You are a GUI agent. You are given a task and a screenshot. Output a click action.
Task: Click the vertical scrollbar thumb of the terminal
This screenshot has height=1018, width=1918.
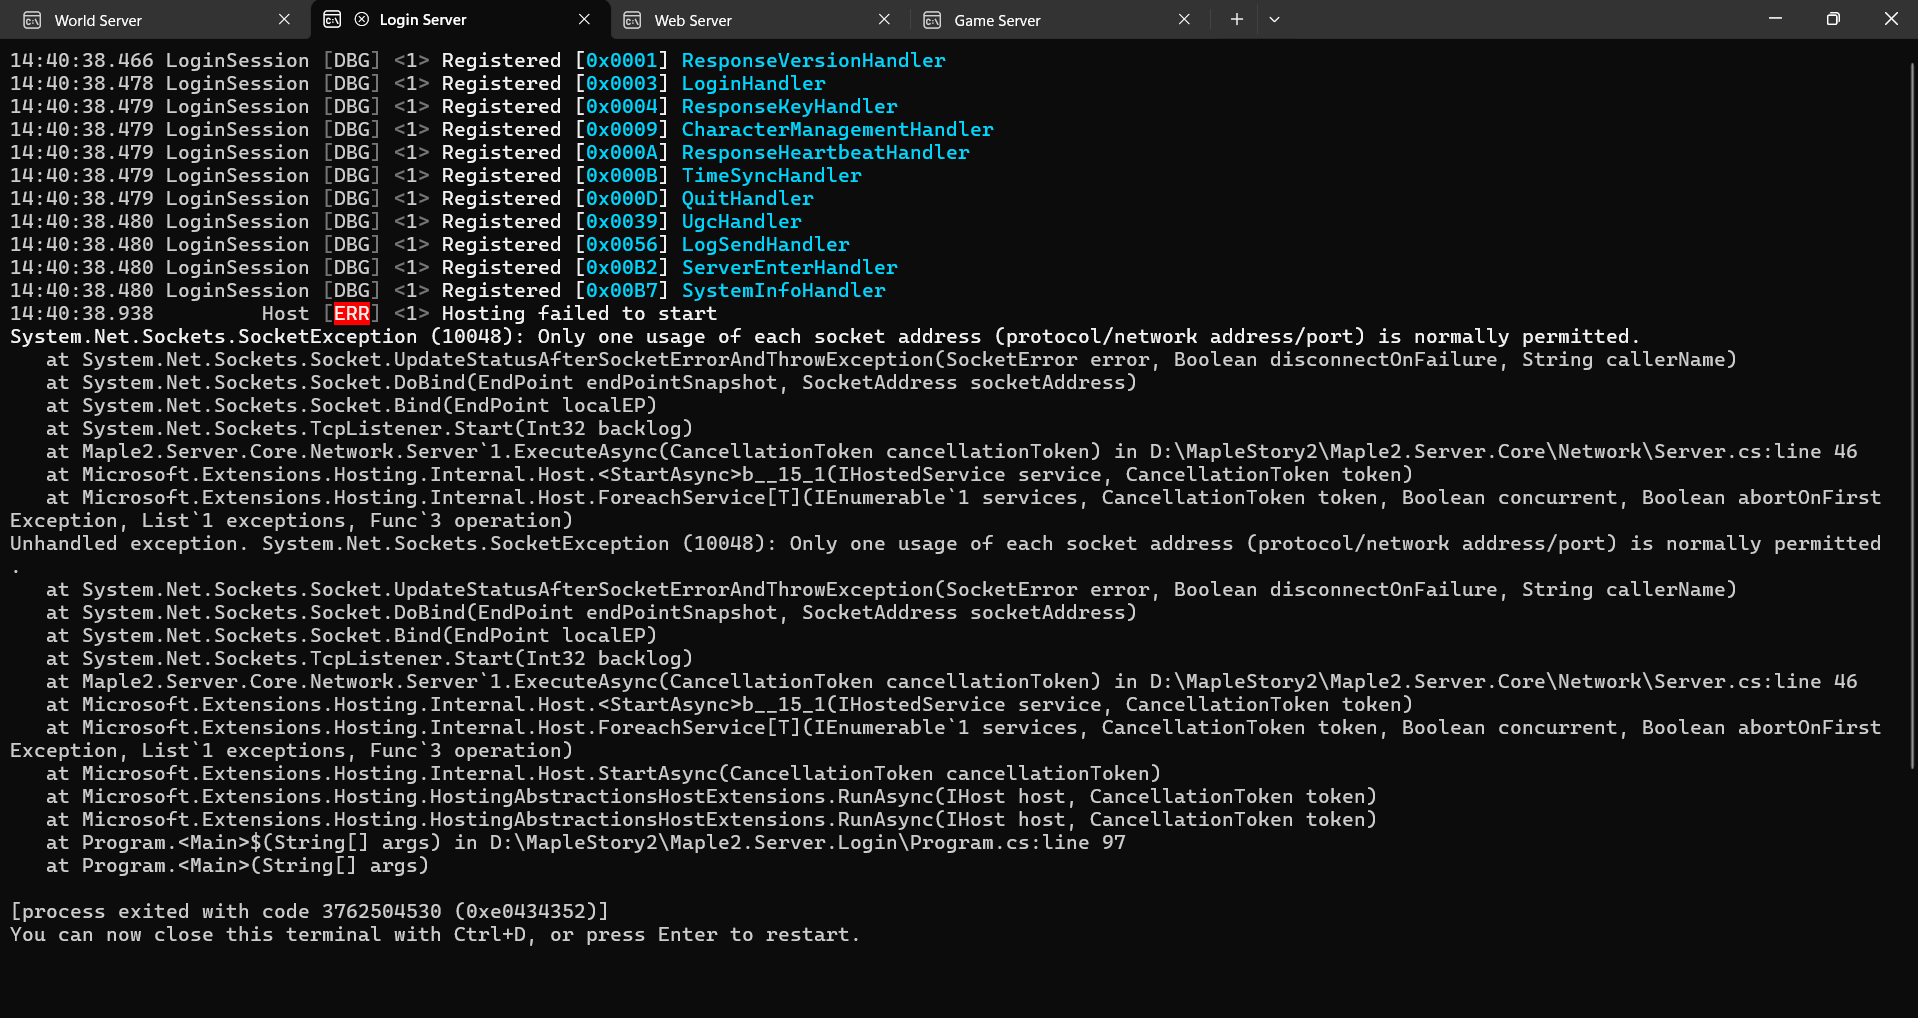pyautogui.click(x=1912, y=415)
